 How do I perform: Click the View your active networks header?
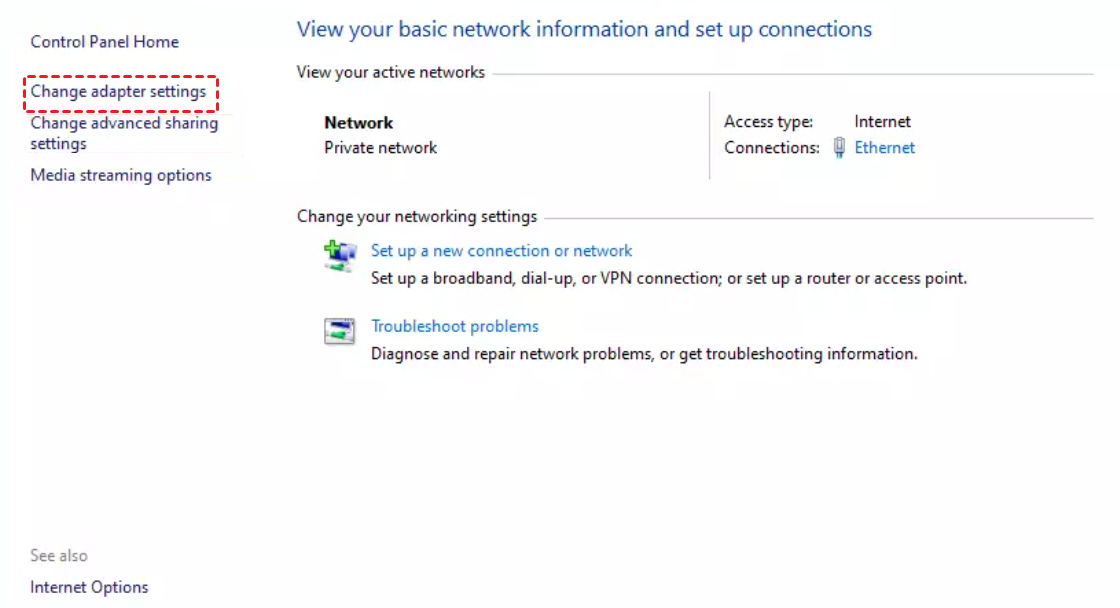(391, 72)
